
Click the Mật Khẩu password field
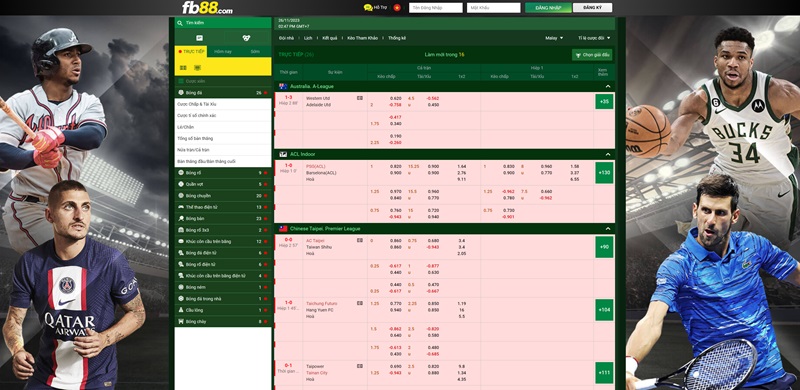pyautogui.click(x=493, y=8)
